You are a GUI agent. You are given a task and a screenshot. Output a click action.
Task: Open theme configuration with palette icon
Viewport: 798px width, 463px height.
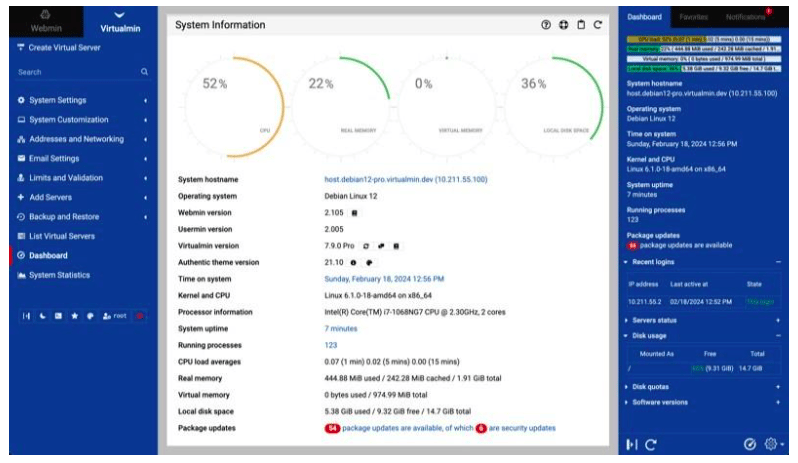(90, 316)
